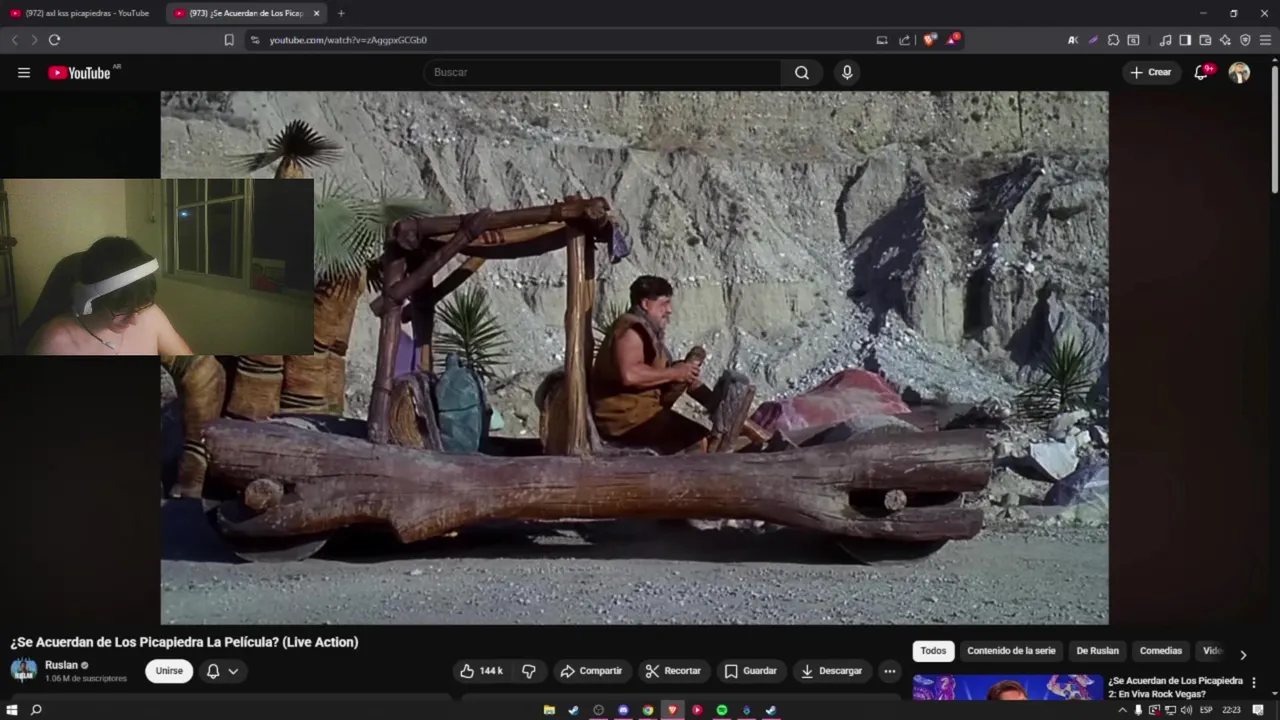Select the Comedias chip
The image size is (1280, 720).
[x=1161, y=651]
